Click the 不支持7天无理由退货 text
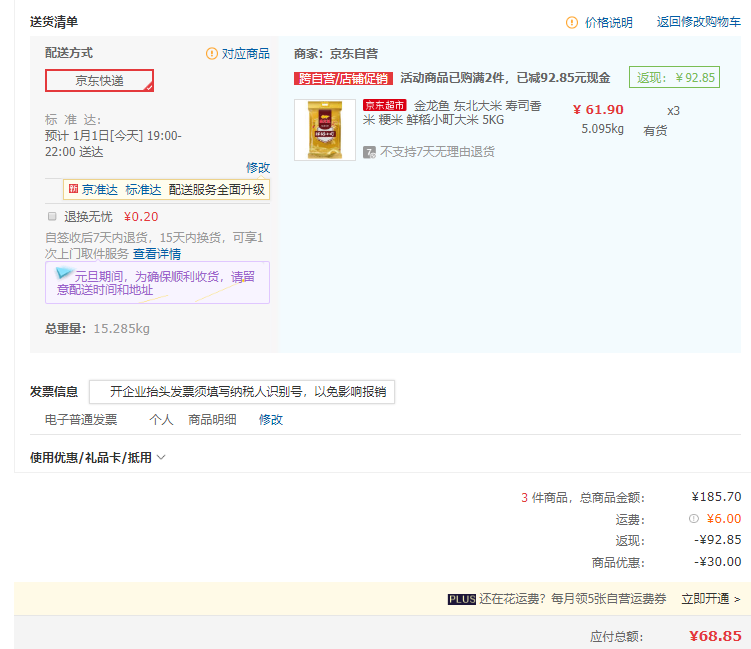 coord(437,152)
